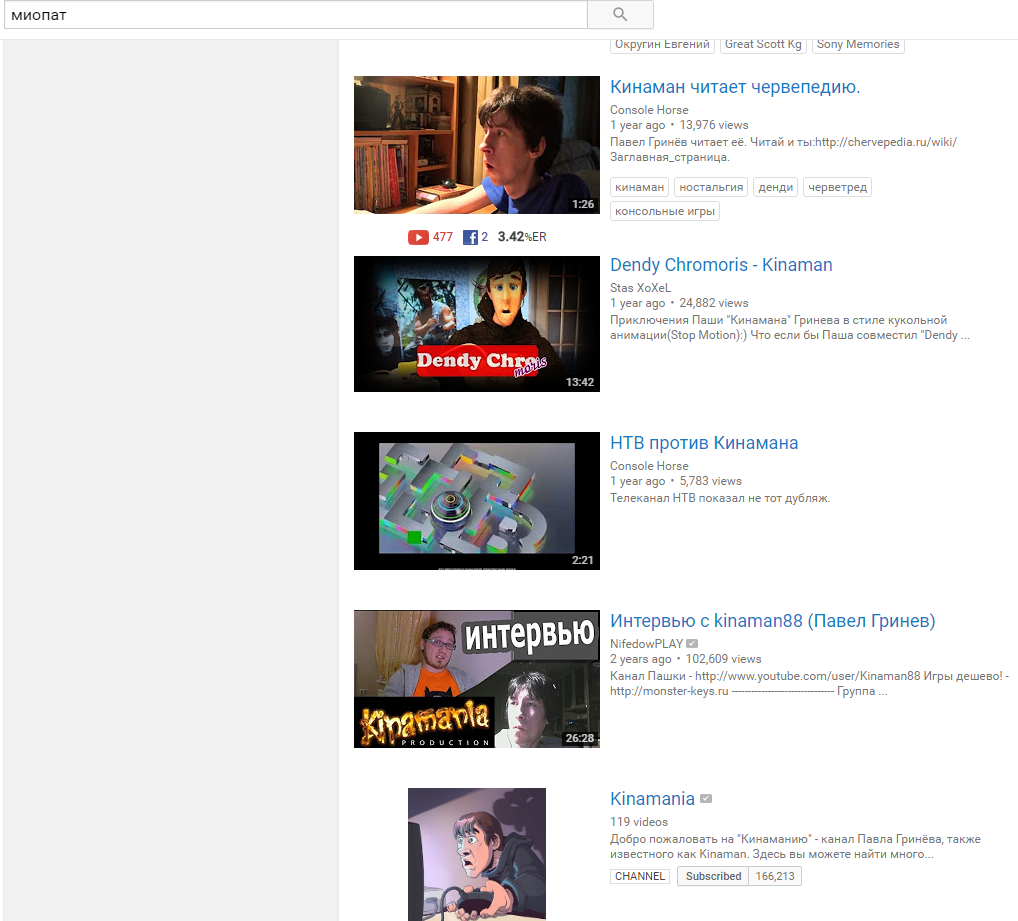This screenshot has height=921, width=1018.
Task: Focus the search field containing 'миопат'
Action: coord(296,14)
